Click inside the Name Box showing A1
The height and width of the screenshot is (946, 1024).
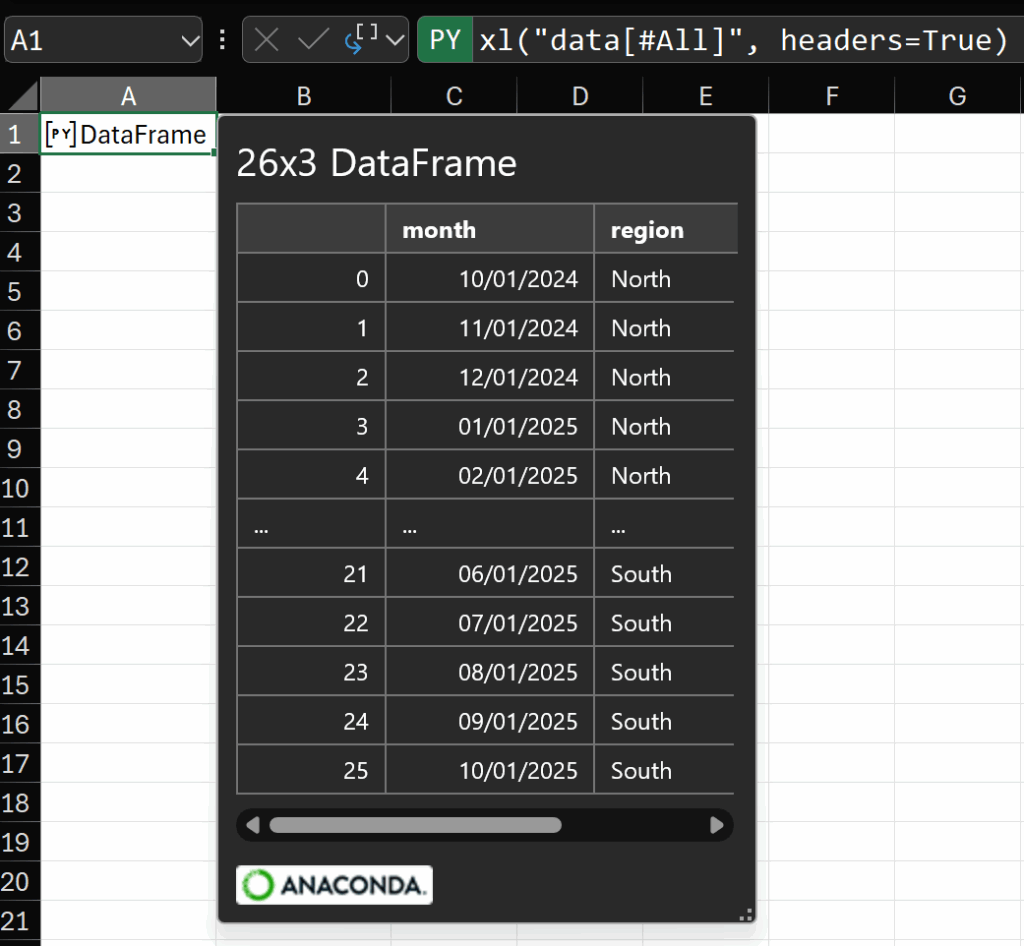pos(90,40)
